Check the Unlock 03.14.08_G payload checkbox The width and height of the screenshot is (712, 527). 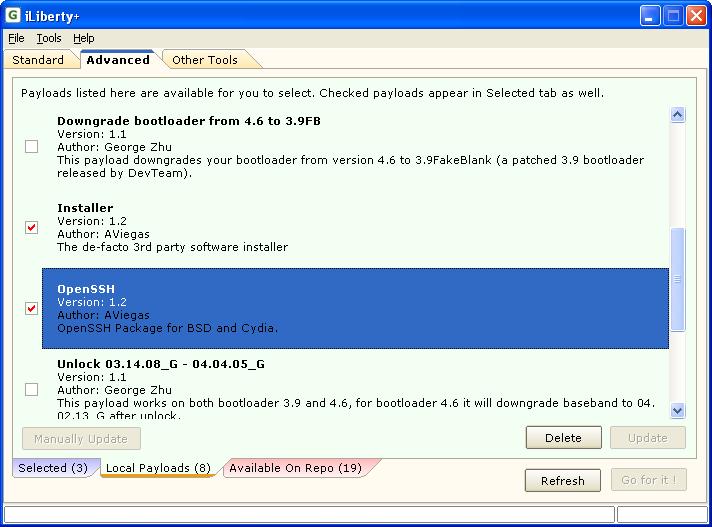click(x=31, y=389)
